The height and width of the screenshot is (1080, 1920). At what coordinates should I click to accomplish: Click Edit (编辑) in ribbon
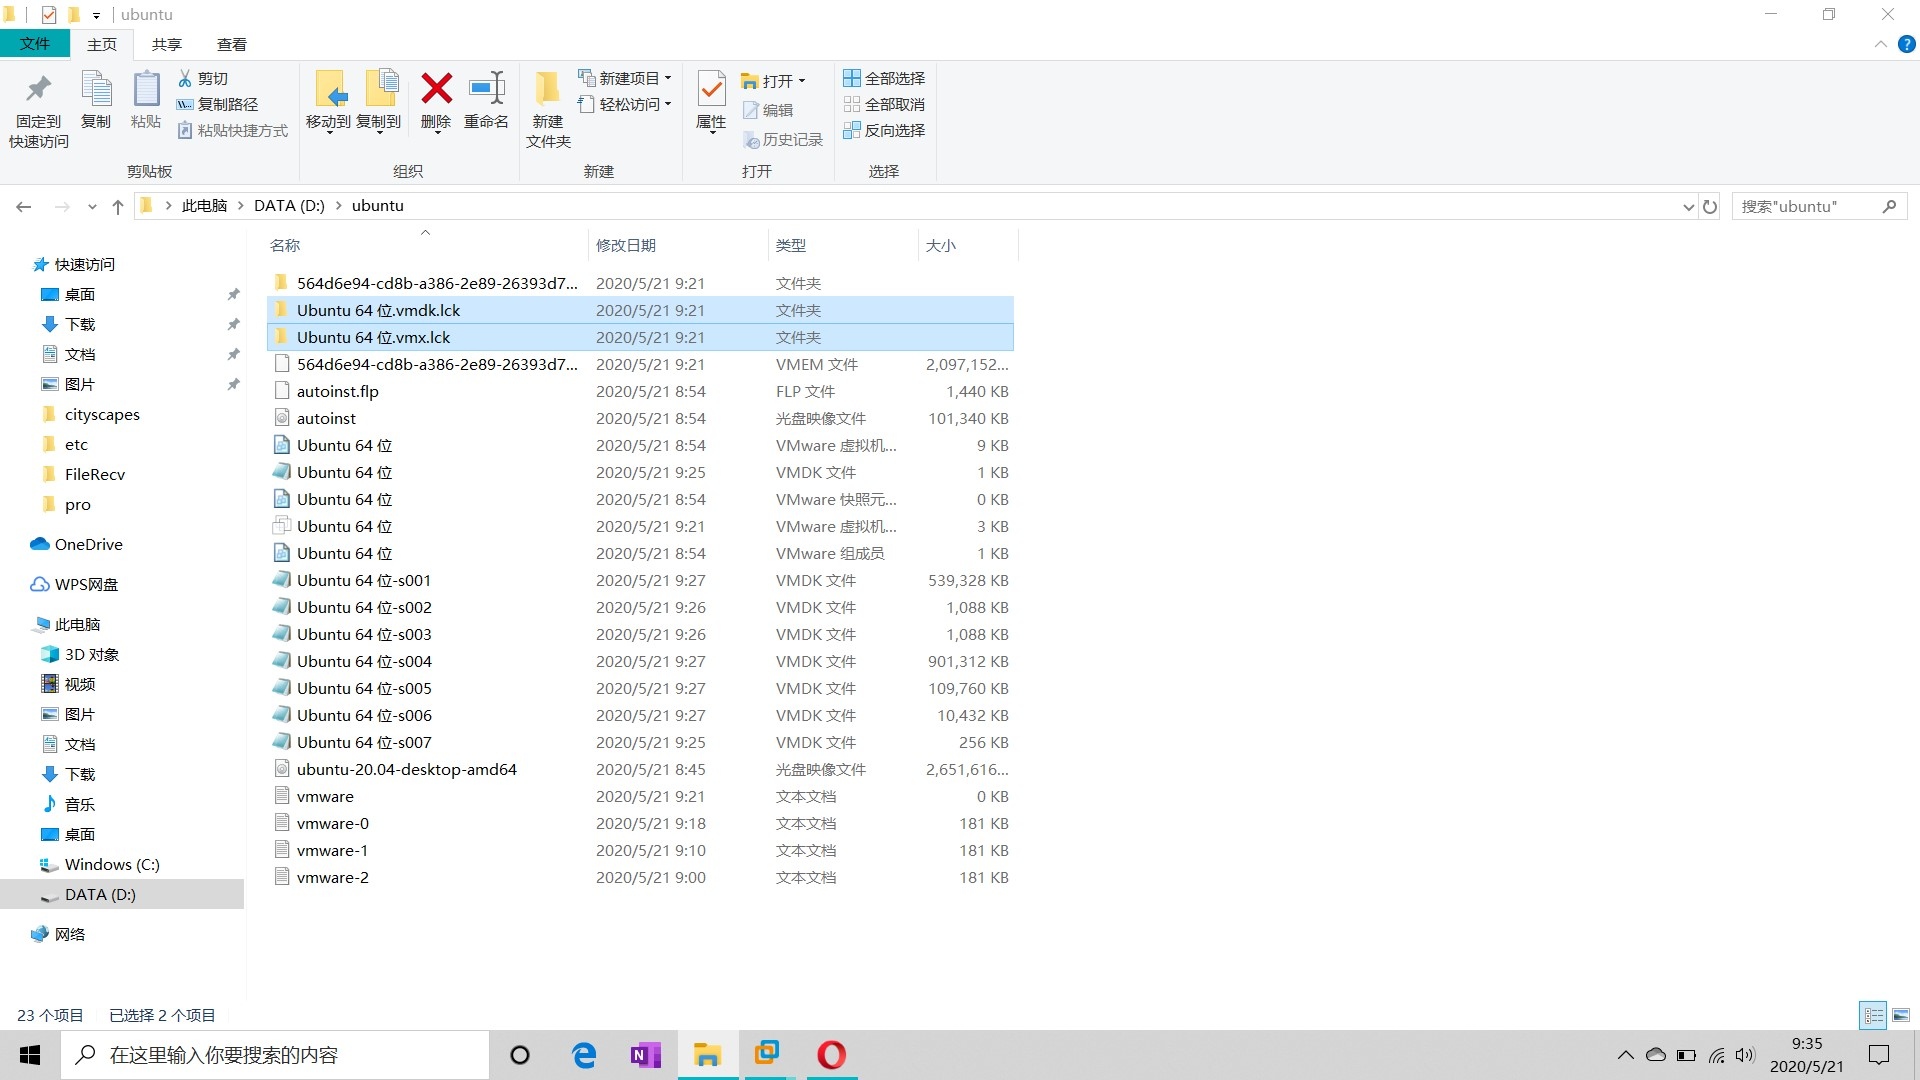pyautogui.click(x=768, y=110)
